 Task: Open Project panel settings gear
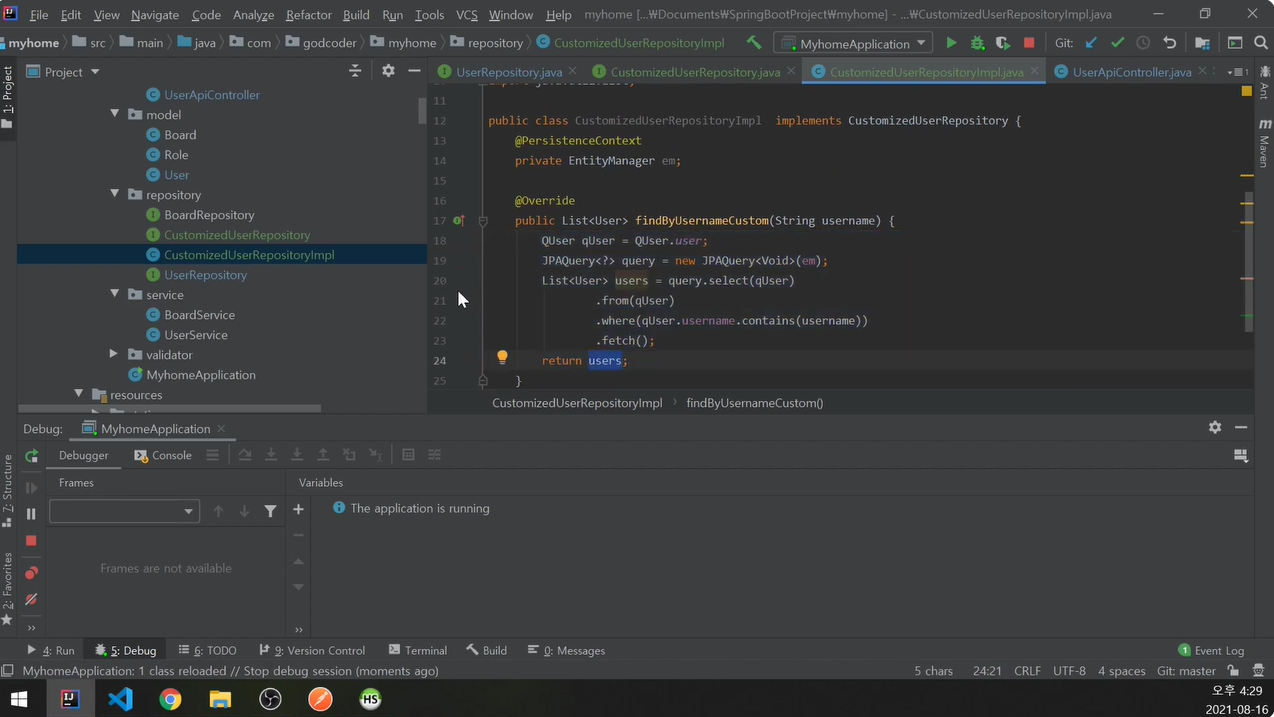pyautogui.click(x=388, y=71)
